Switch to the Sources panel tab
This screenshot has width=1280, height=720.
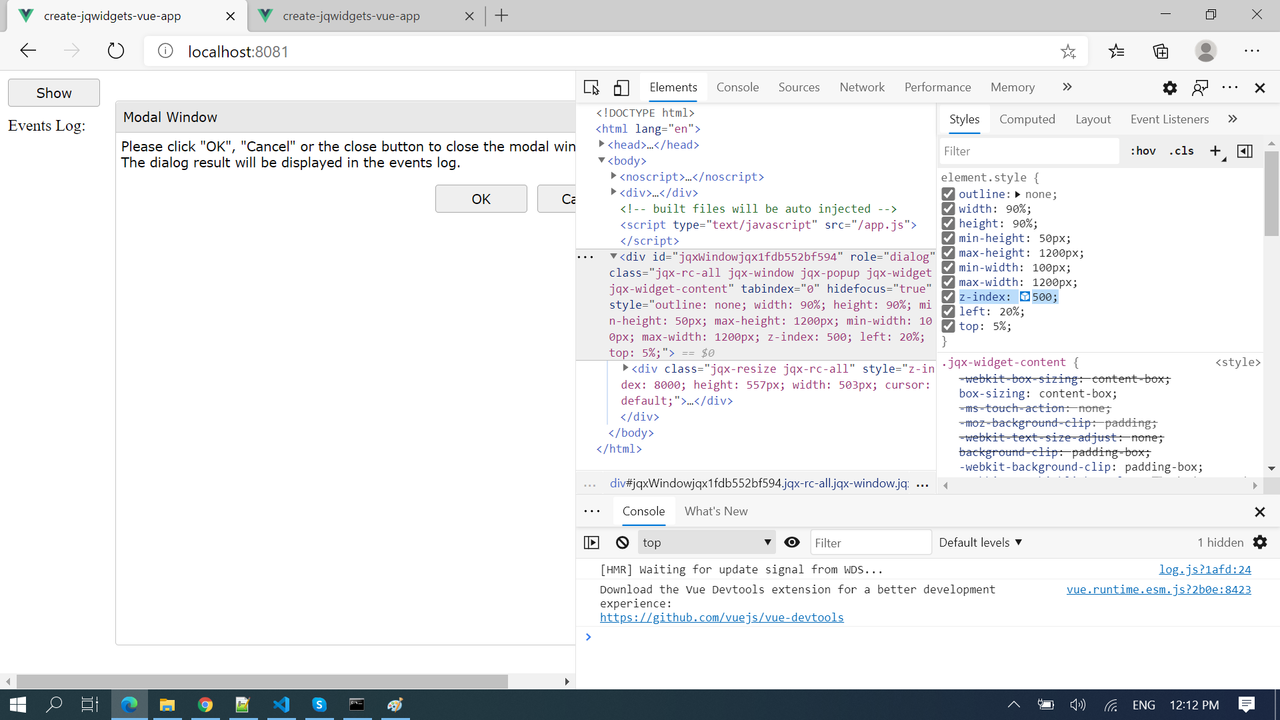pos(799,88)
